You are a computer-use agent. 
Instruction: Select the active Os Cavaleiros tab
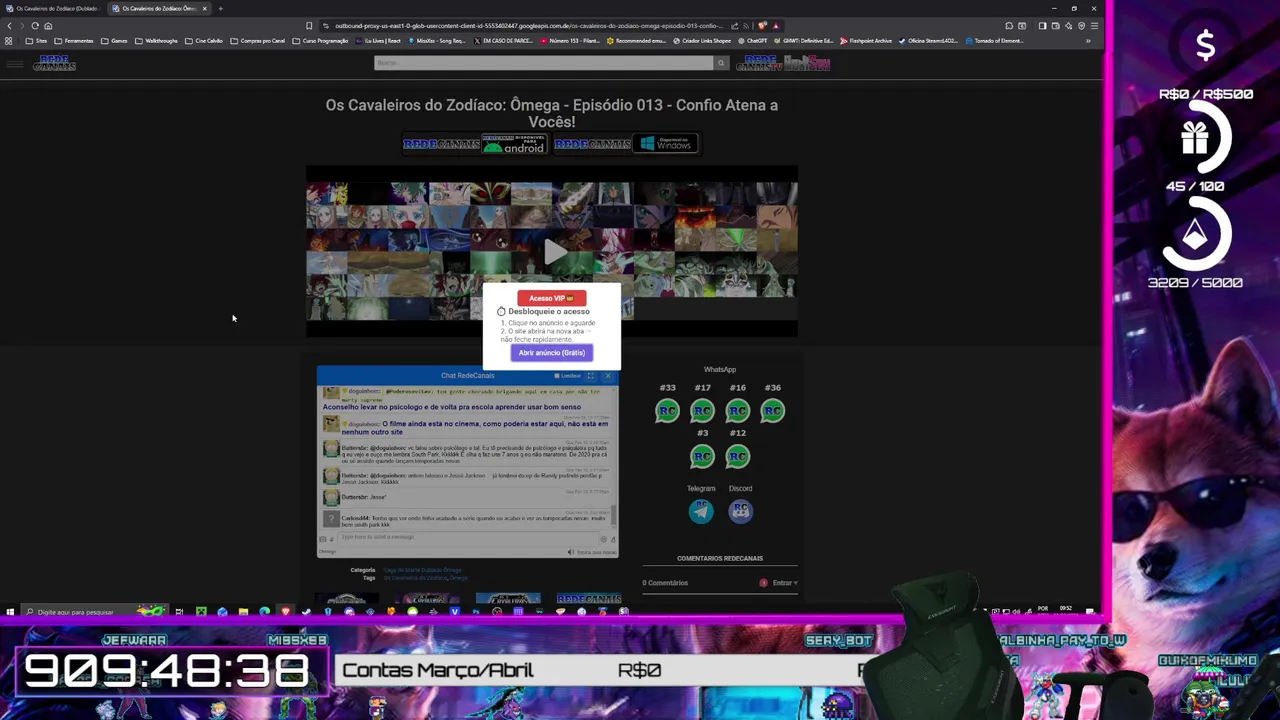point(158,8)
